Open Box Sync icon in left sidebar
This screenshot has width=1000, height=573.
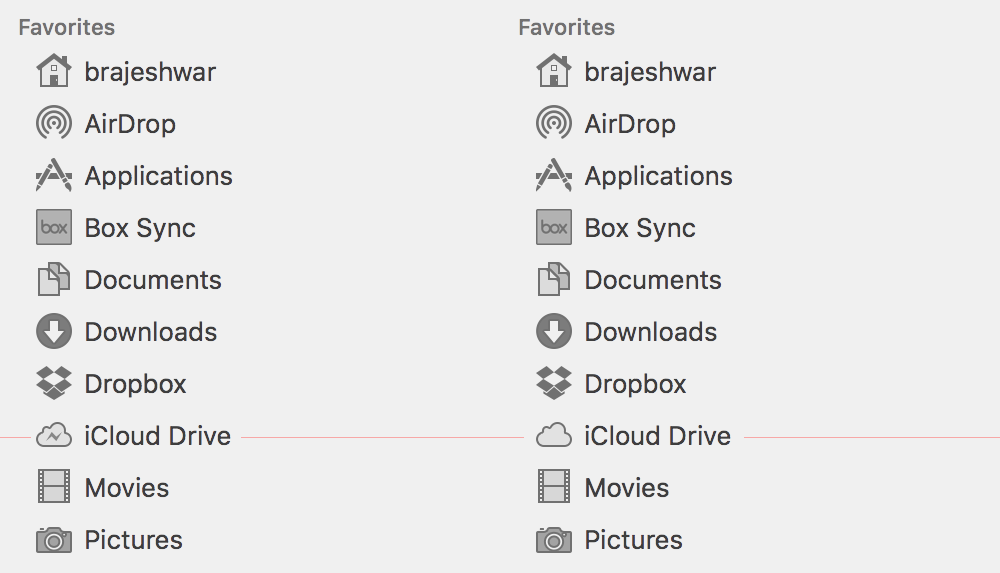pyautogui.click(x=54, y=227)
